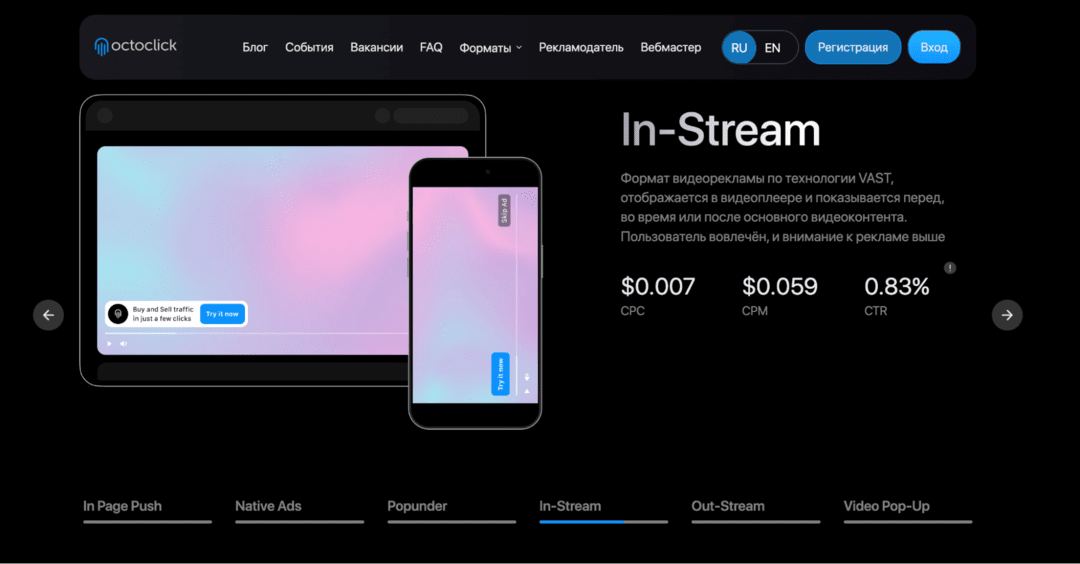Image resolution: width=1080 pixels, height=564 pixels.
Task: Expand the Форматы dropdown menu
Action: tap(490, 48)
